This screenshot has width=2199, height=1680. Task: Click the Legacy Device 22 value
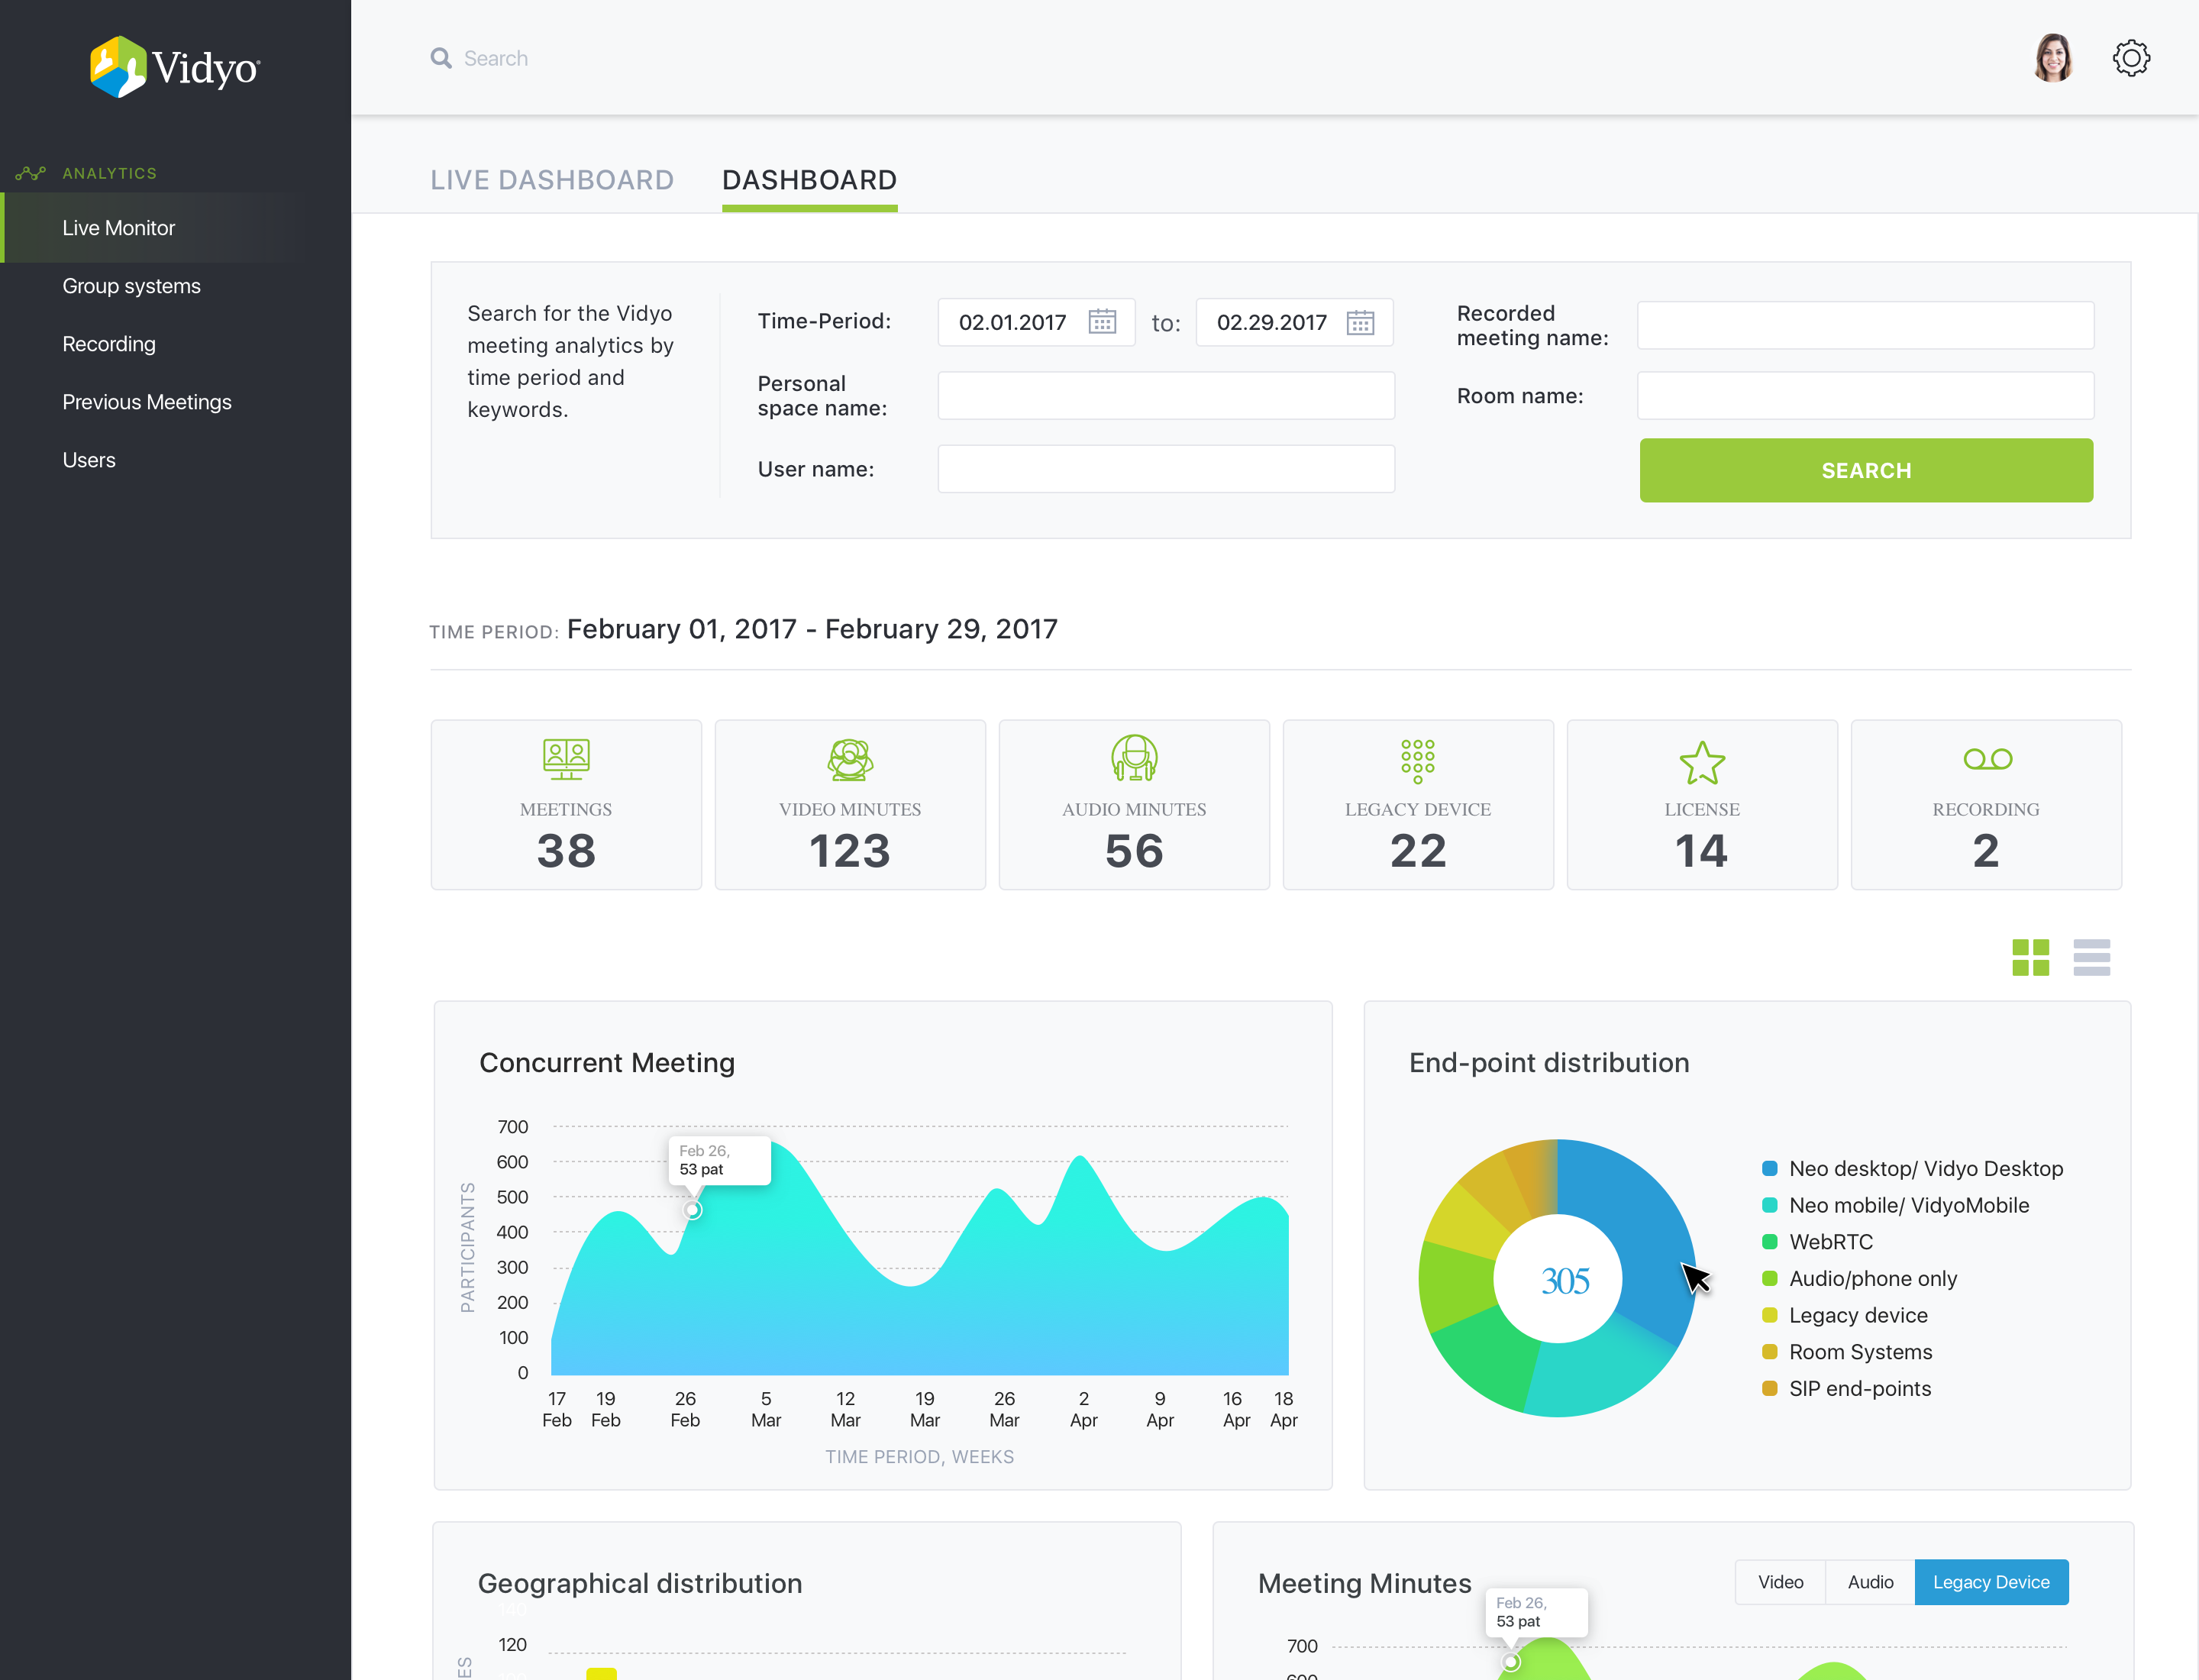tap(1418, 851)
